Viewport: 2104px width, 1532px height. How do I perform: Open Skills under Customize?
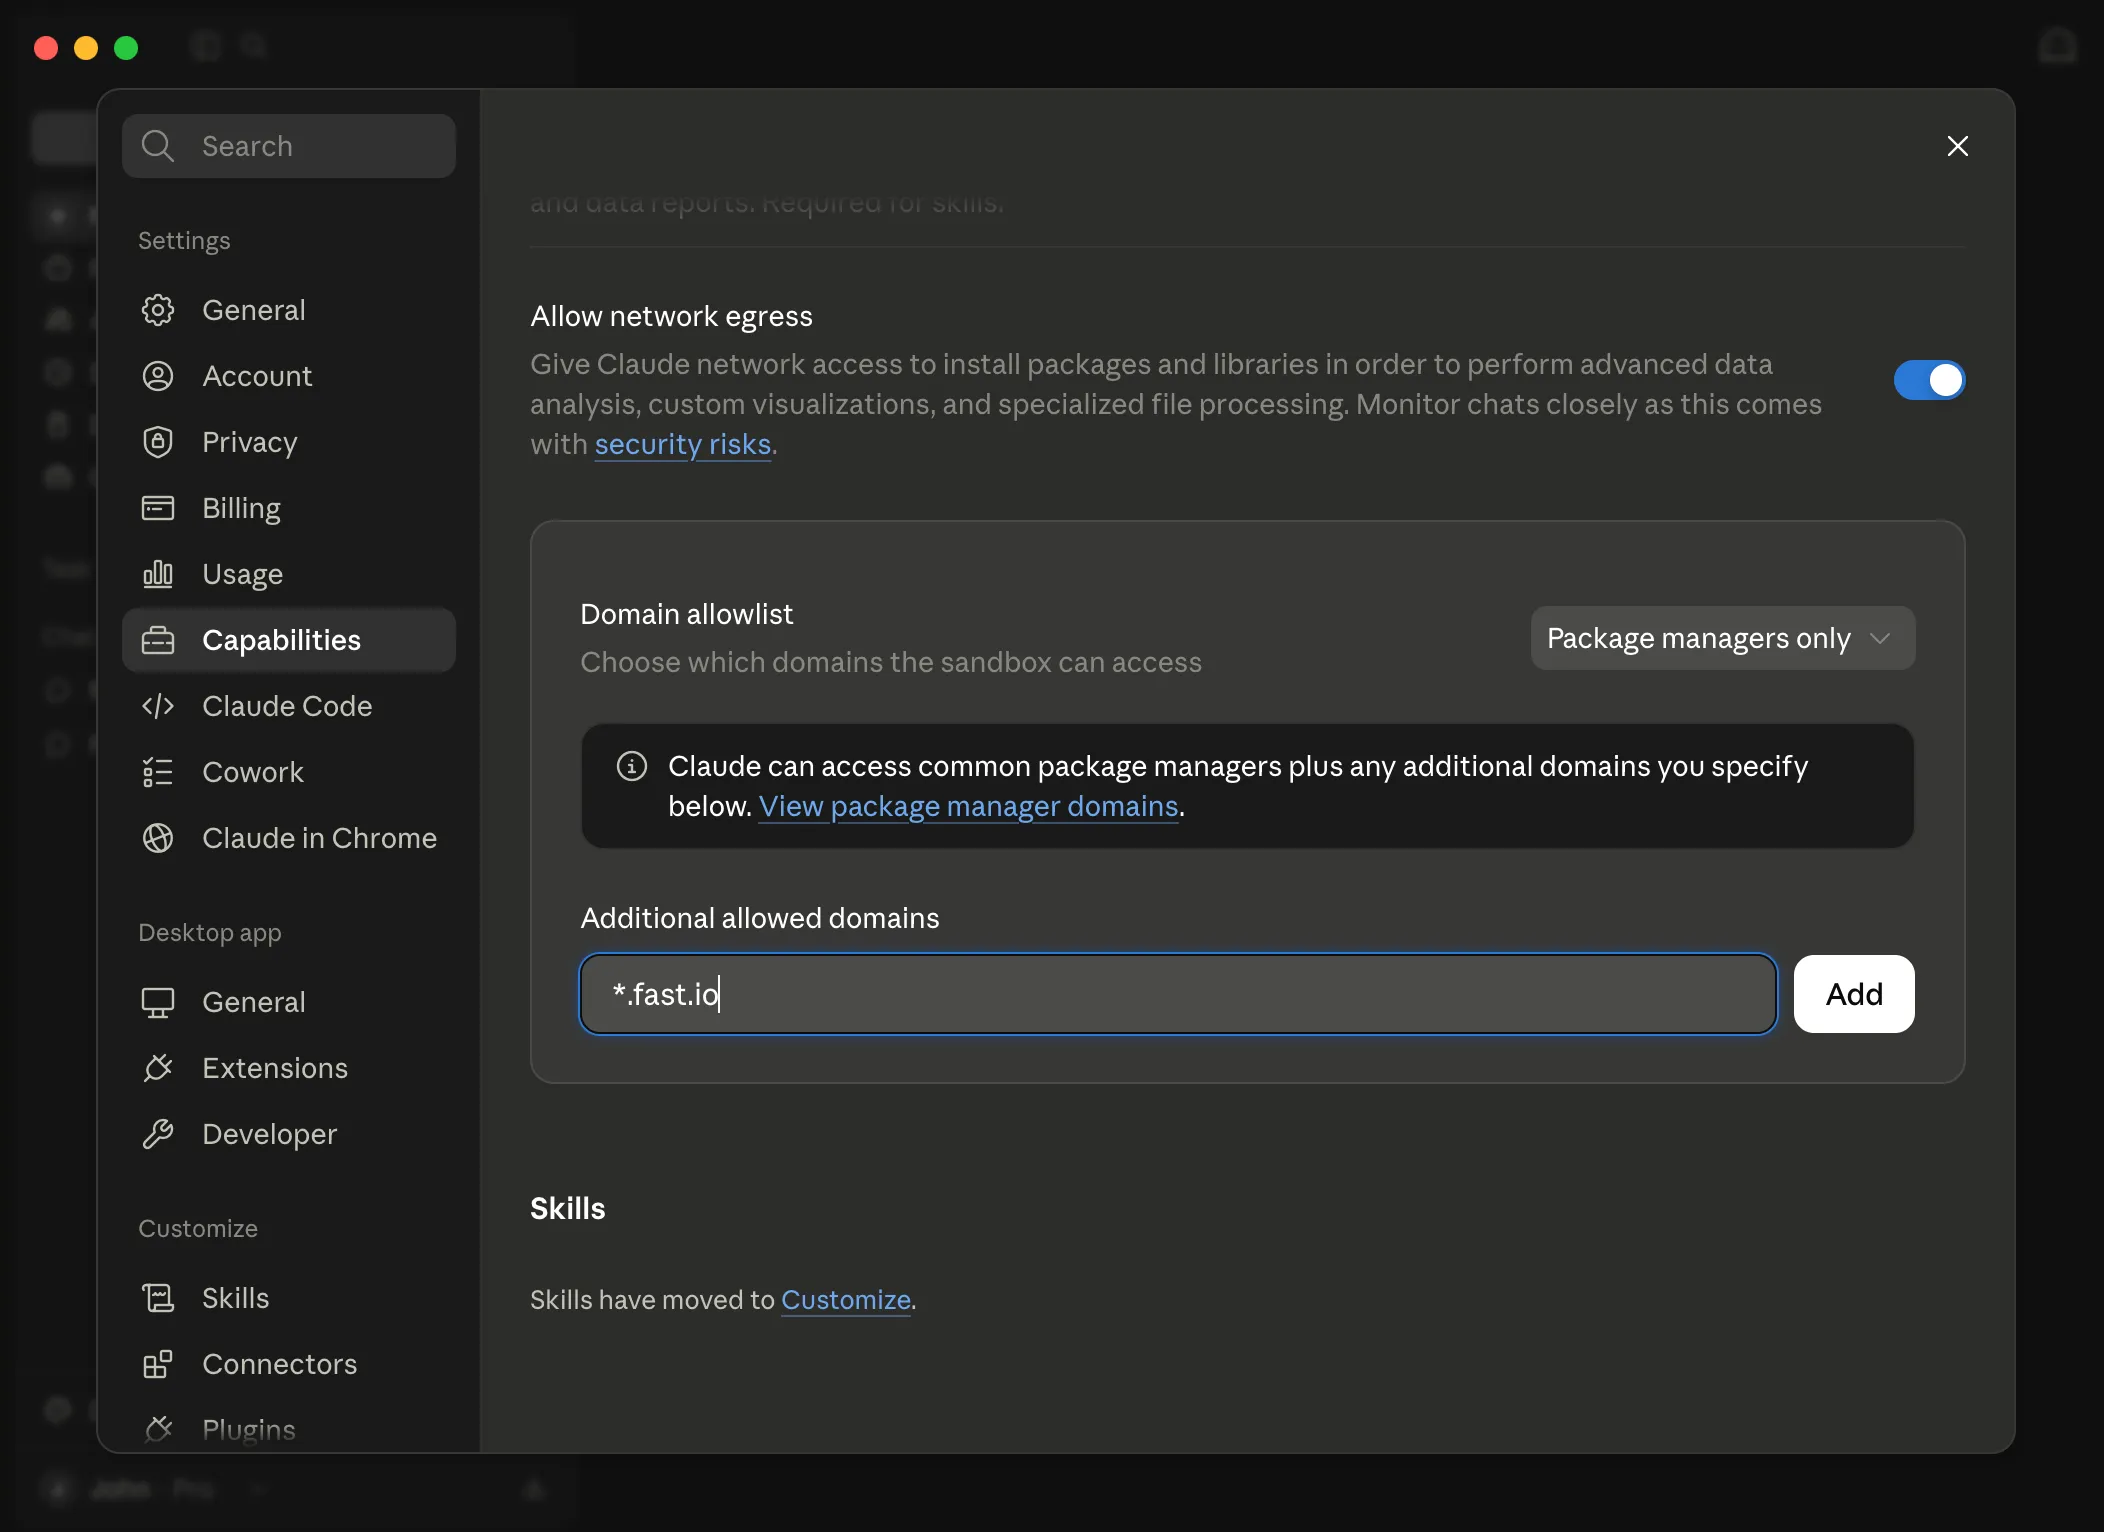click(x=289, y=1298)
